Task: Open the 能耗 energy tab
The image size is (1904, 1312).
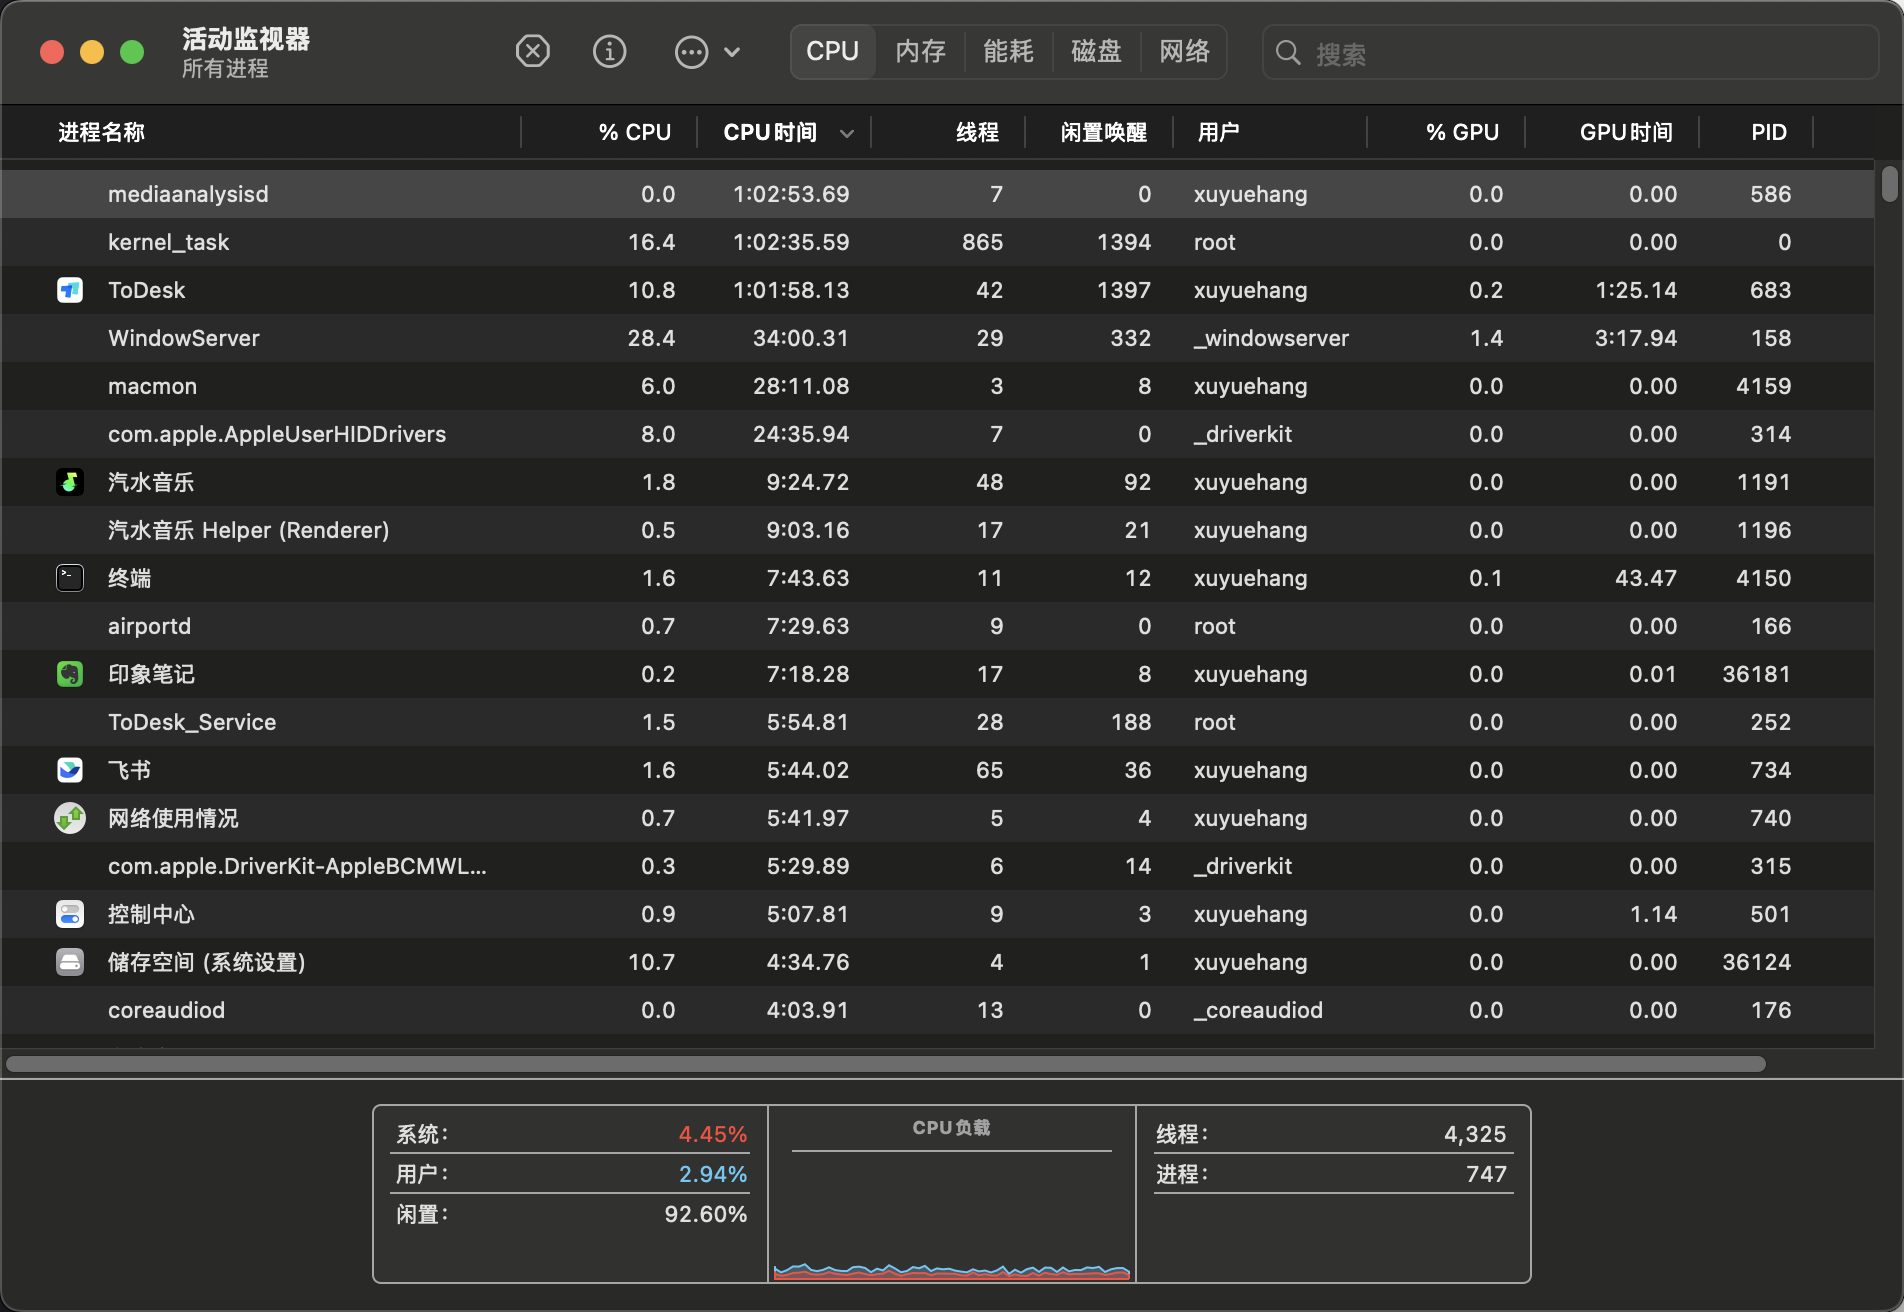Action: pos(1008,51)
